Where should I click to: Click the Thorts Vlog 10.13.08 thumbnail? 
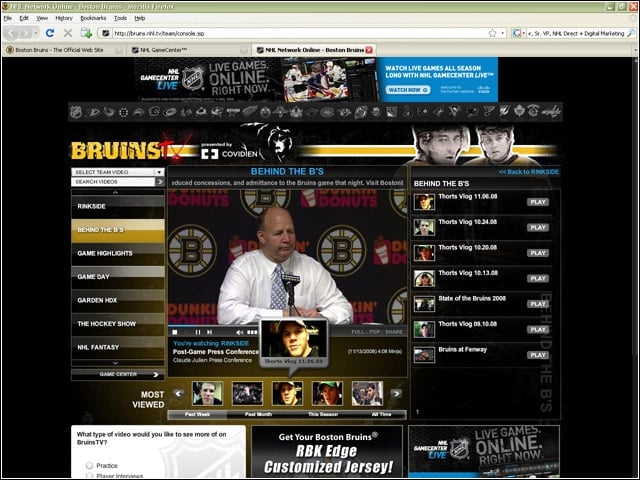click(x=424, y=278)
